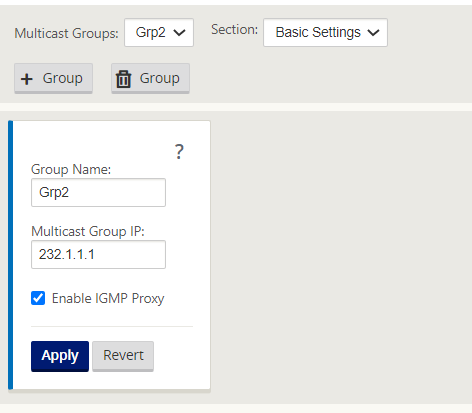Open help via the question mark icon
This screenshot has height=413, width=472.
[x=179, y=152]
